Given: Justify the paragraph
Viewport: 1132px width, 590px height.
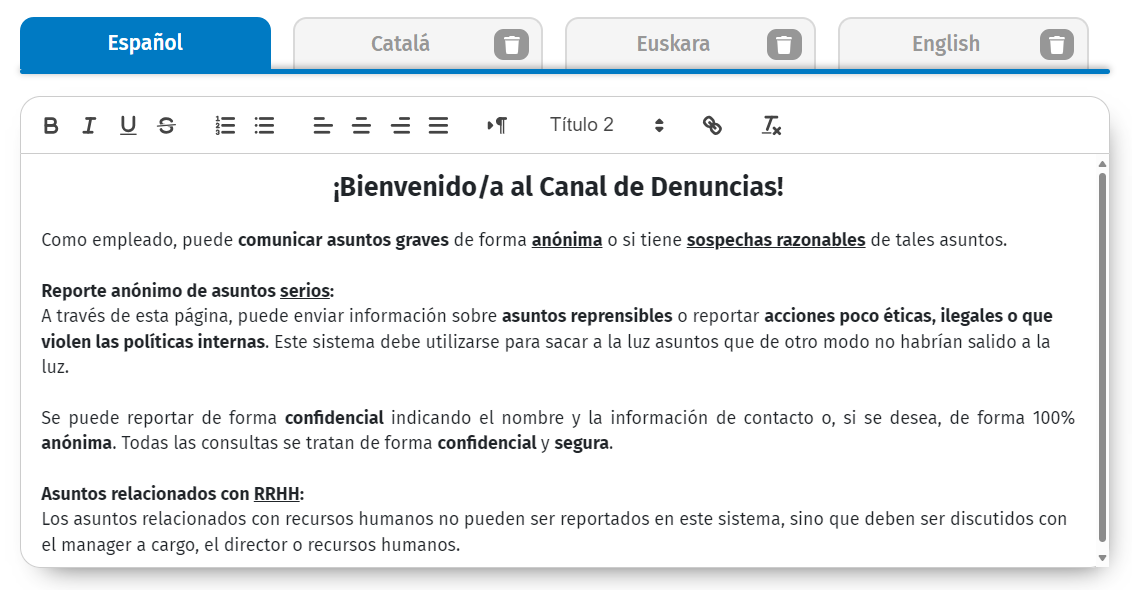Looking at the screenshot, I should pyautogui.click(x=438, y=125).
